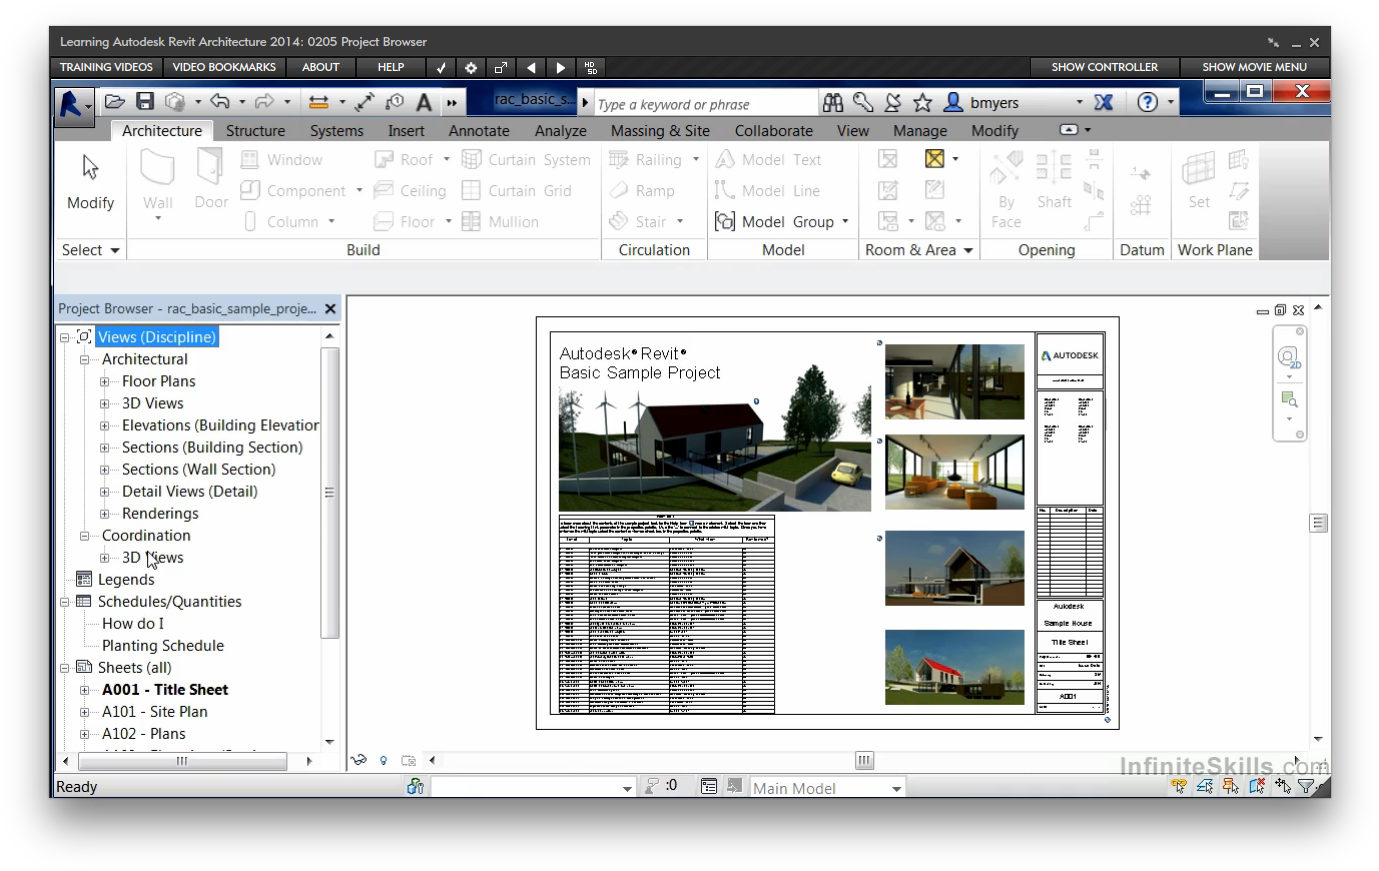Open the Massing & Site tab
The height and width of the screenshot is (871, 1379).
660,131
